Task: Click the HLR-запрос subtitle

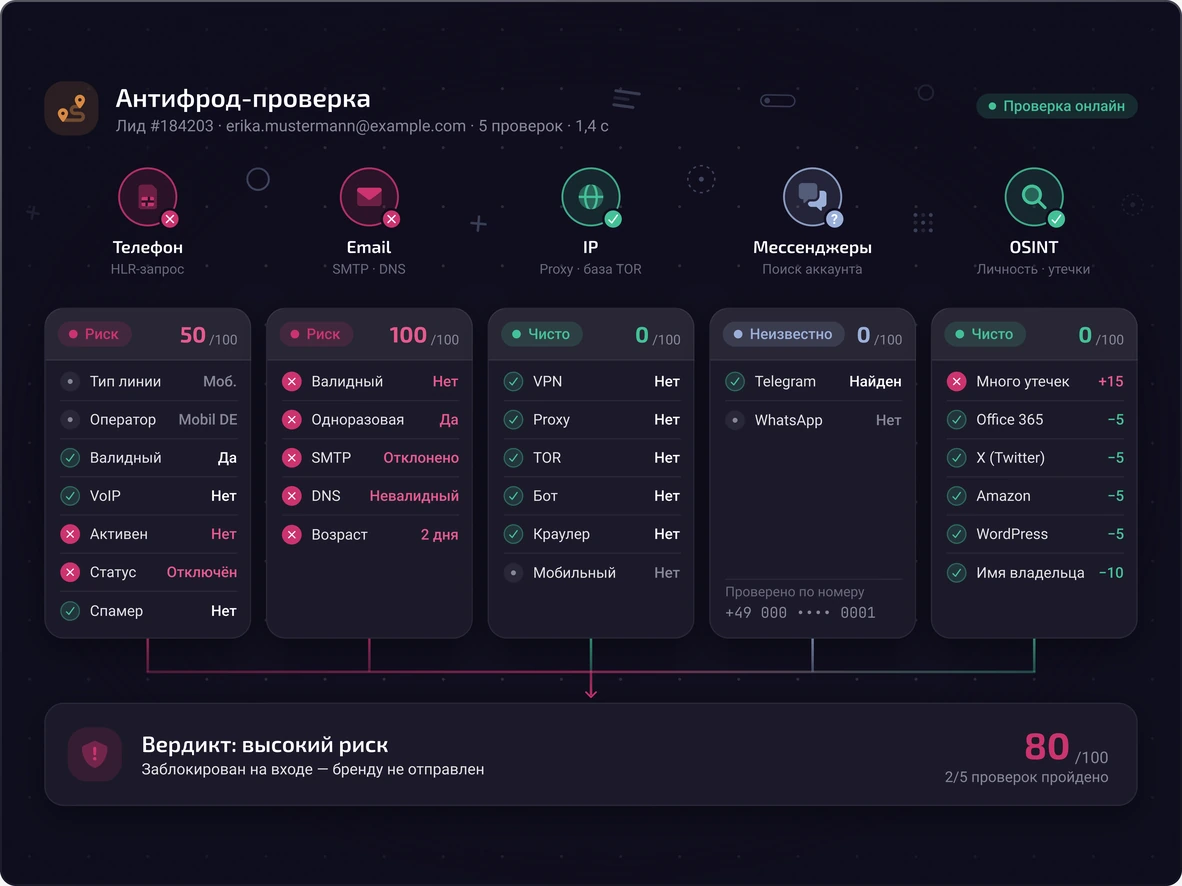Action: click(x=148, y=269)
